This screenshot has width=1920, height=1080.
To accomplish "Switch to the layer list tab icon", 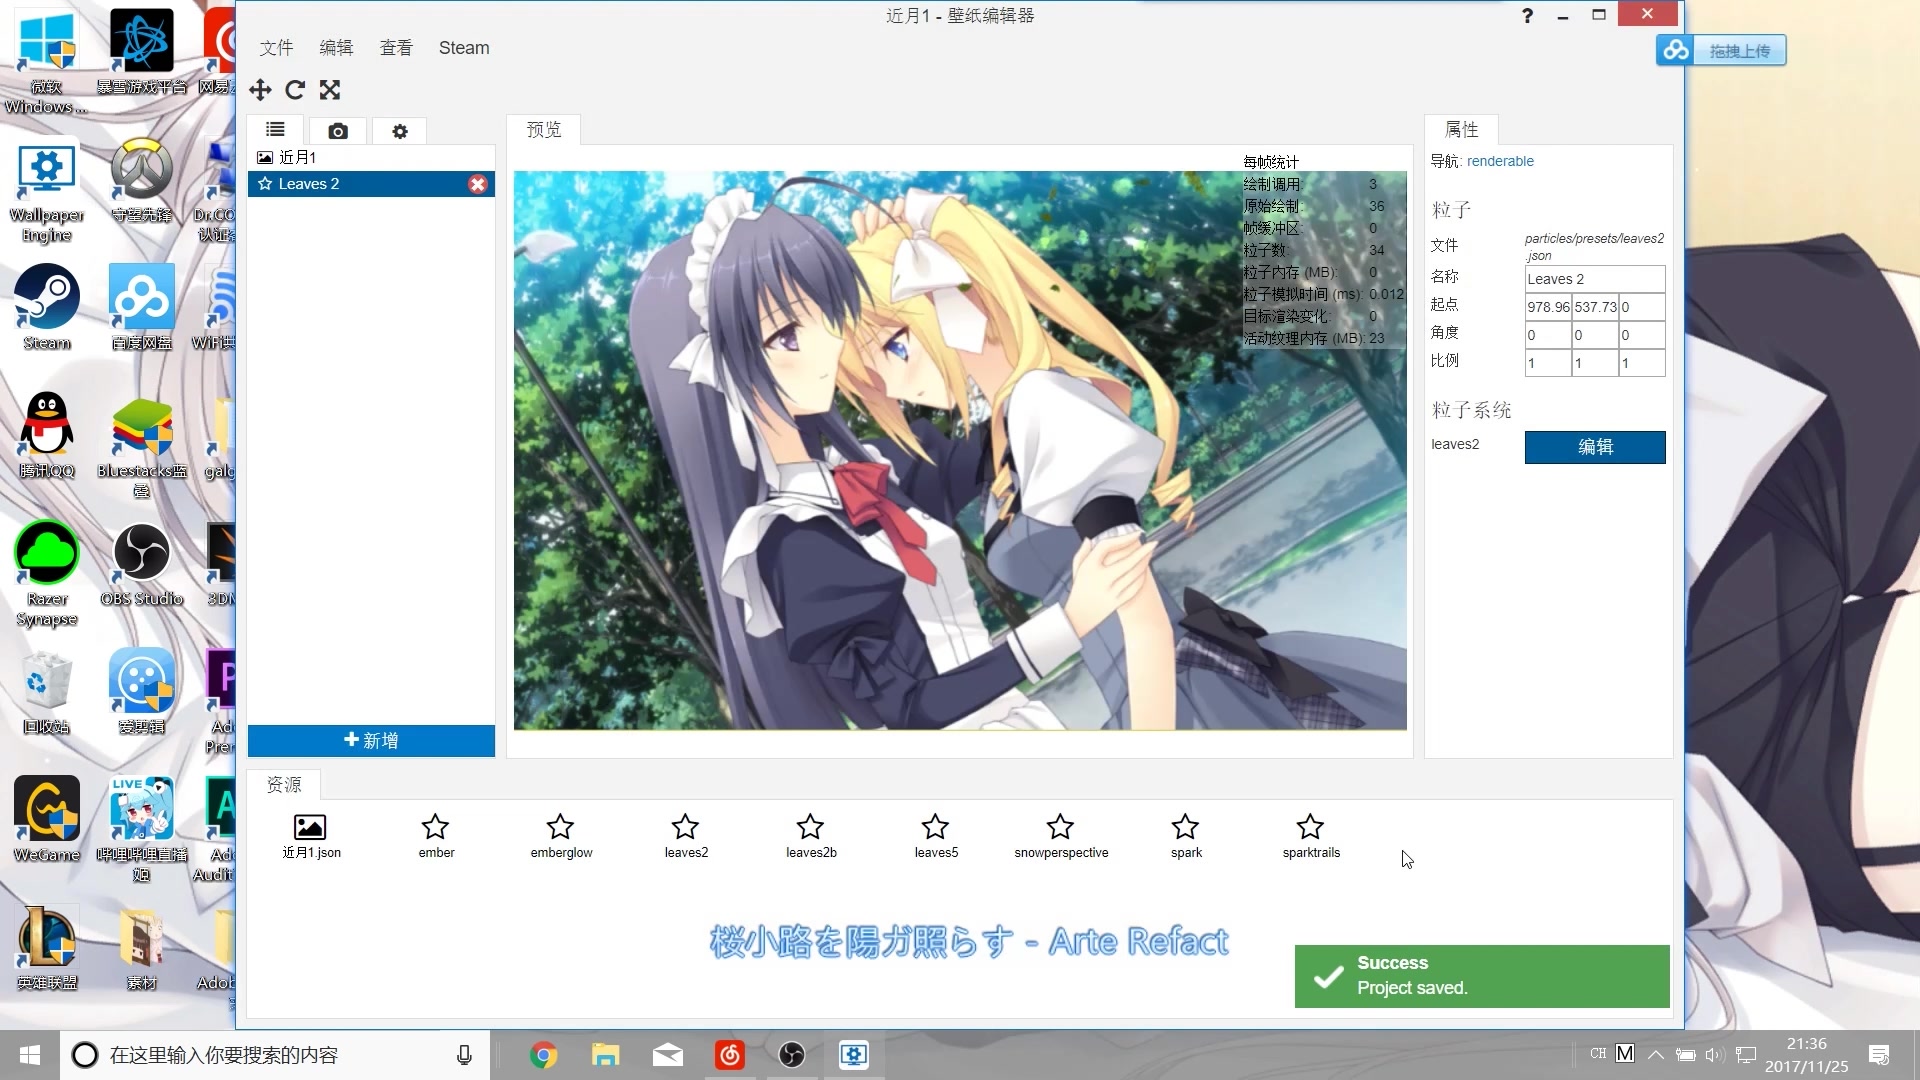I will tap(275, 130).
